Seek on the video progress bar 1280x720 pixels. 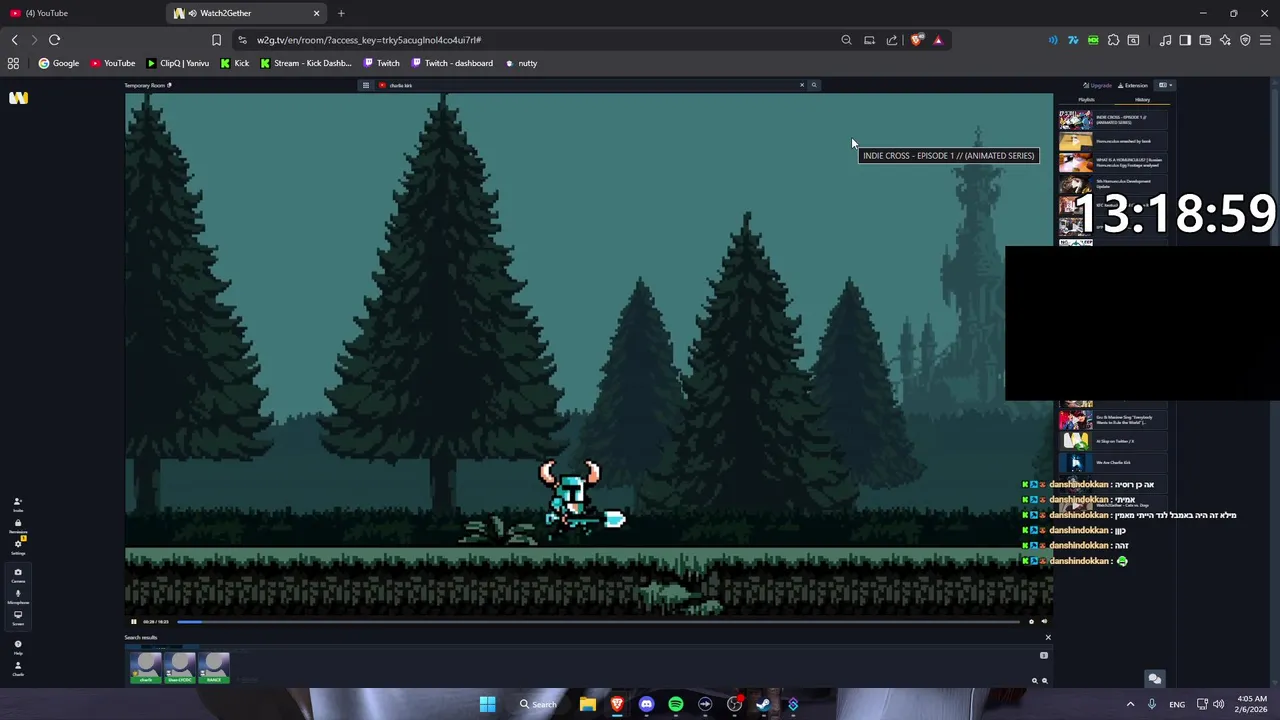click(598, 622)
